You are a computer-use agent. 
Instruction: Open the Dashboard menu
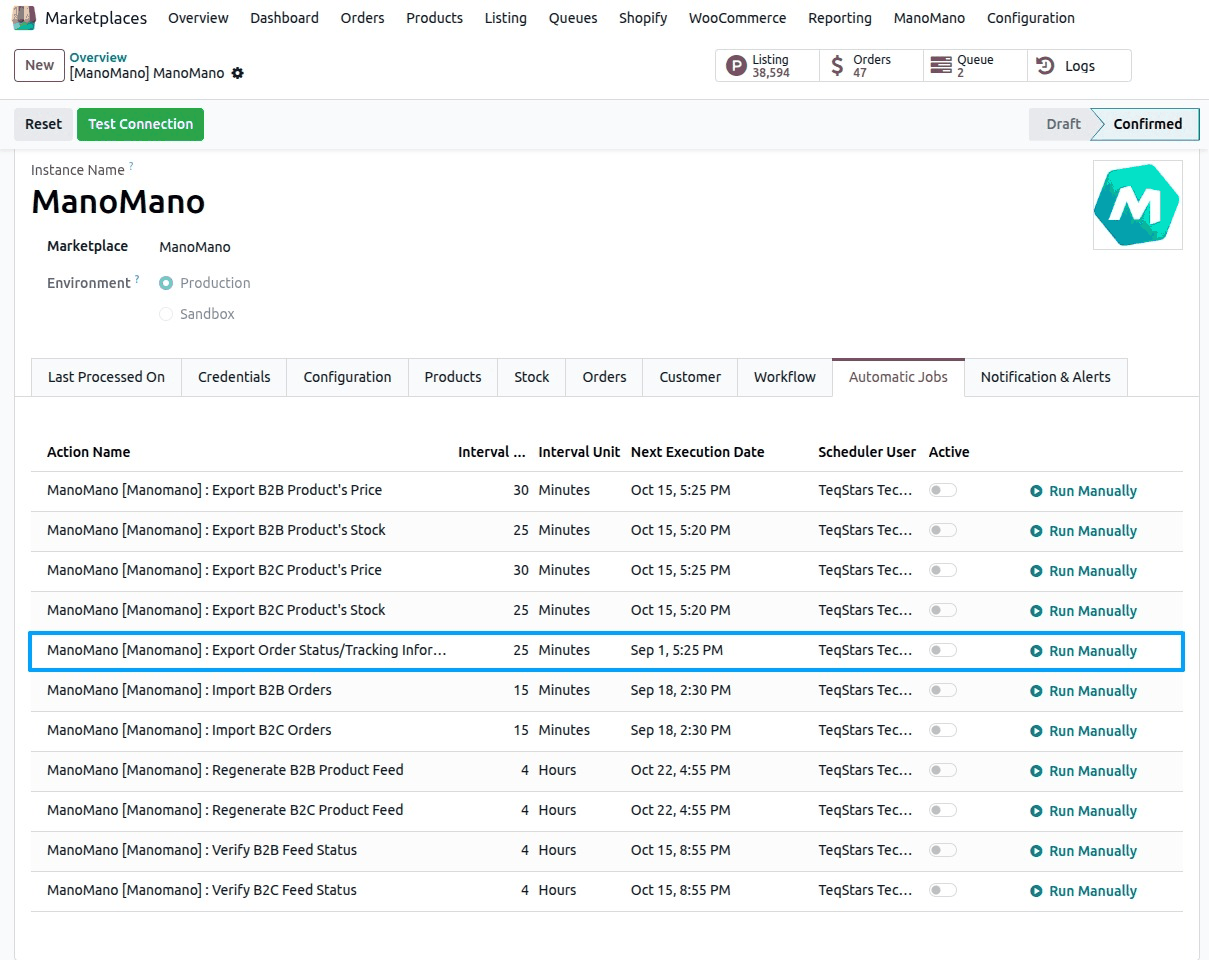coord(284,18)
